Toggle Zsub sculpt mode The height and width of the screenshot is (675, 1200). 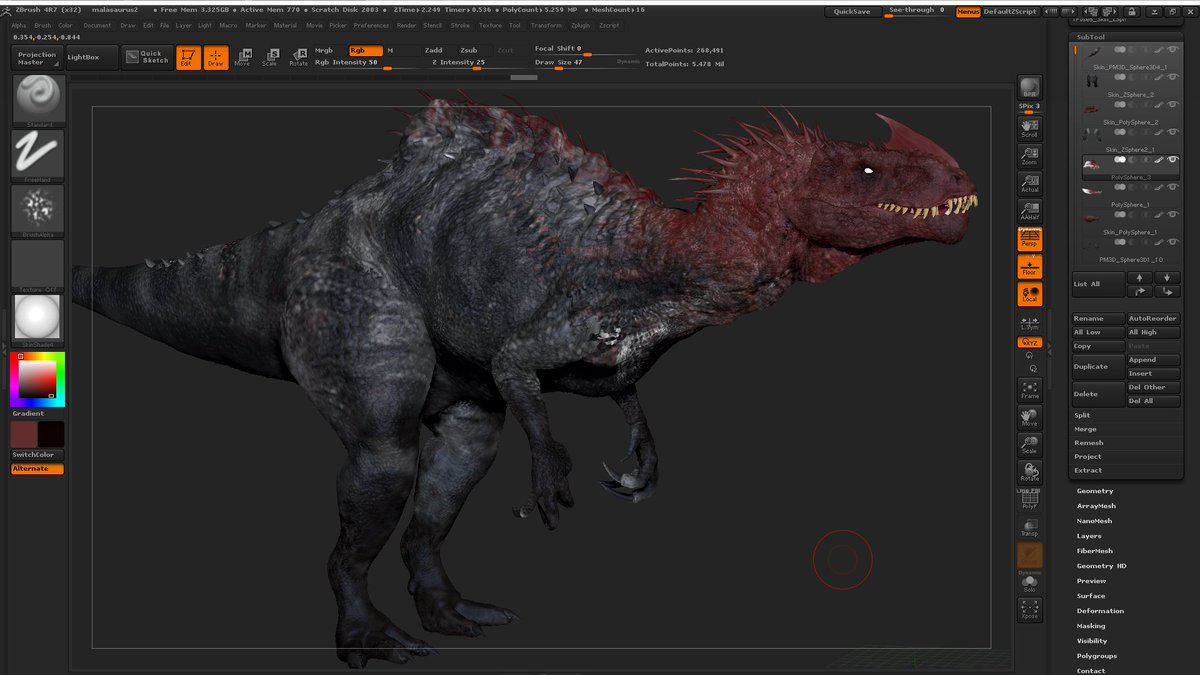pos(469,50)
